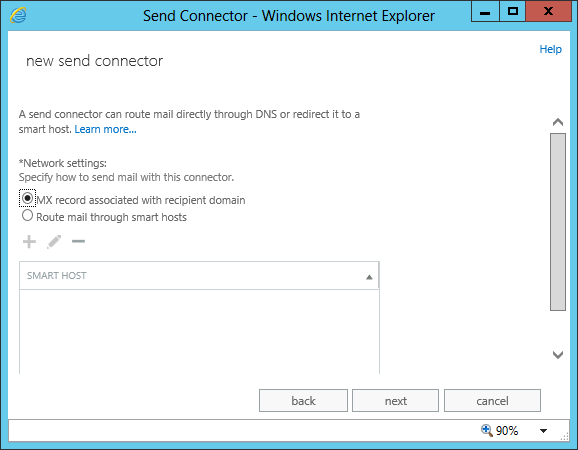Image resolution: width=578 pixels, height=450 pixels.
Task: Click the next button
Action: [396, 401]
